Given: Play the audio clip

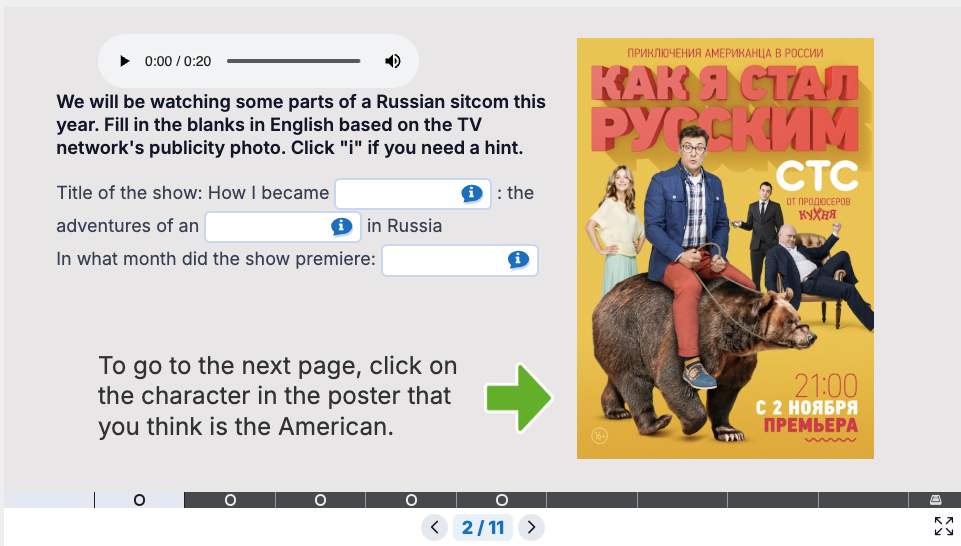Looking at the screenshot, I should (124, 61).
